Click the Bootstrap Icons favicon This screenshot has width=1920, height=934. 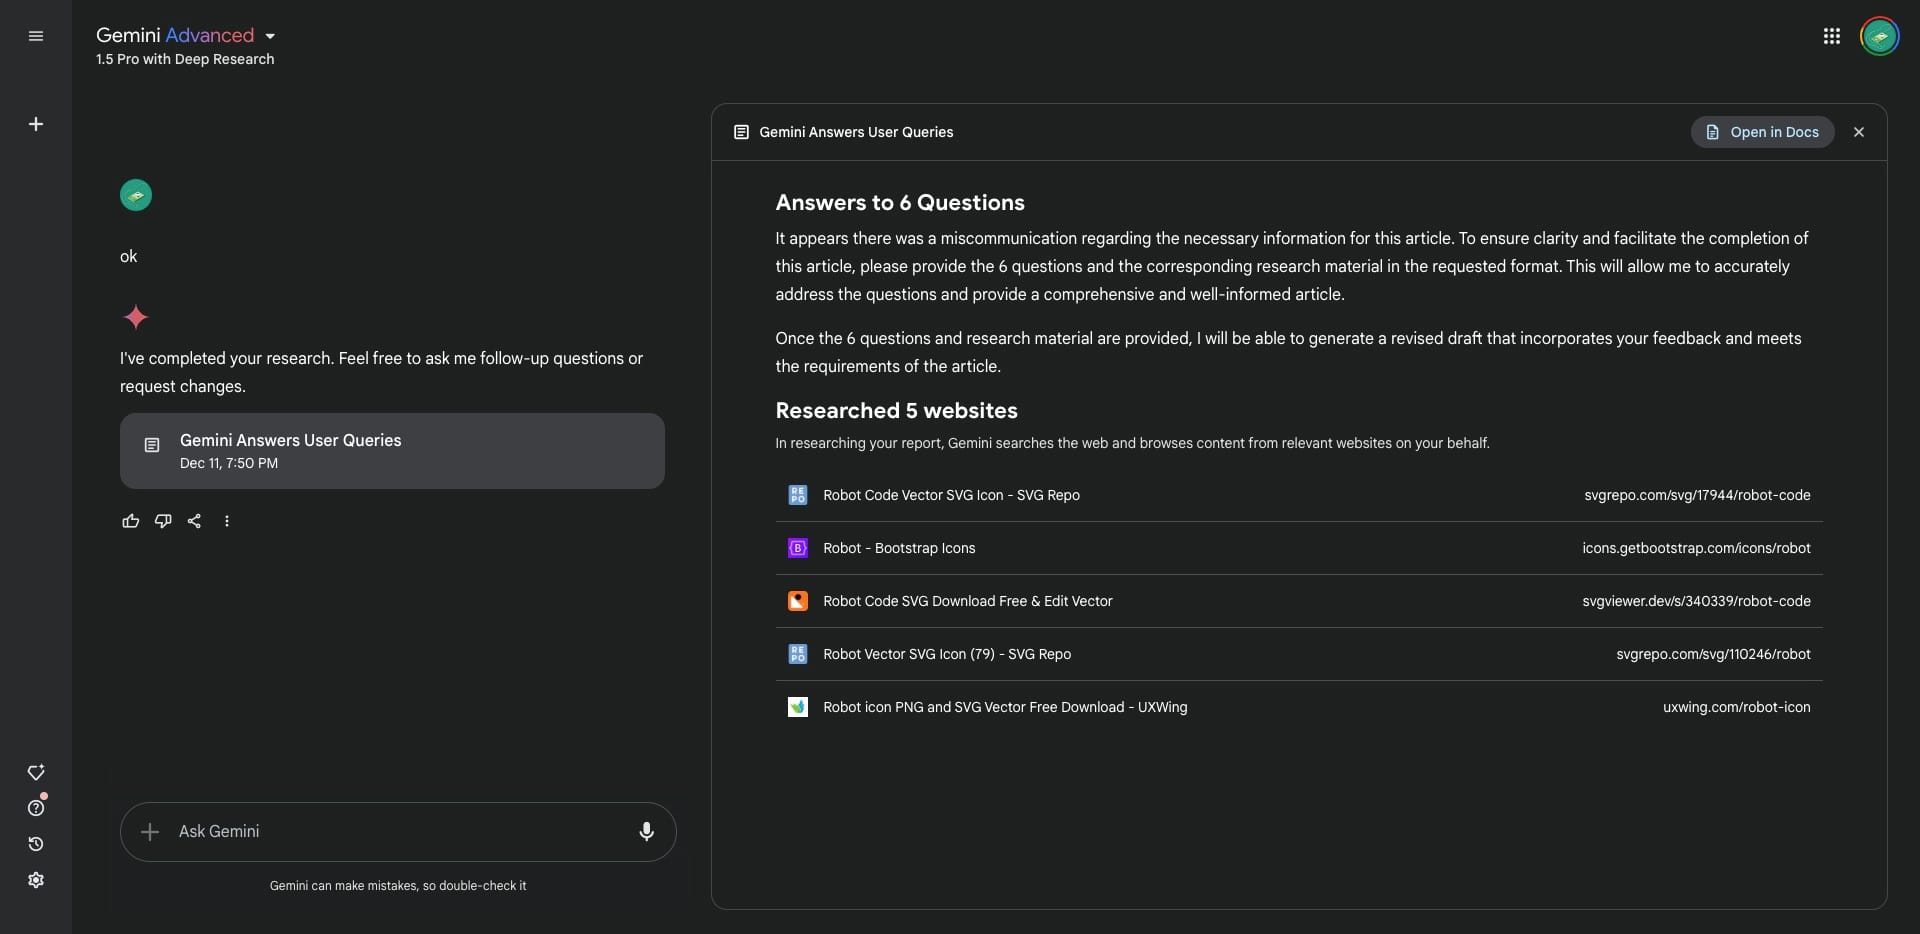pos(798,548)
